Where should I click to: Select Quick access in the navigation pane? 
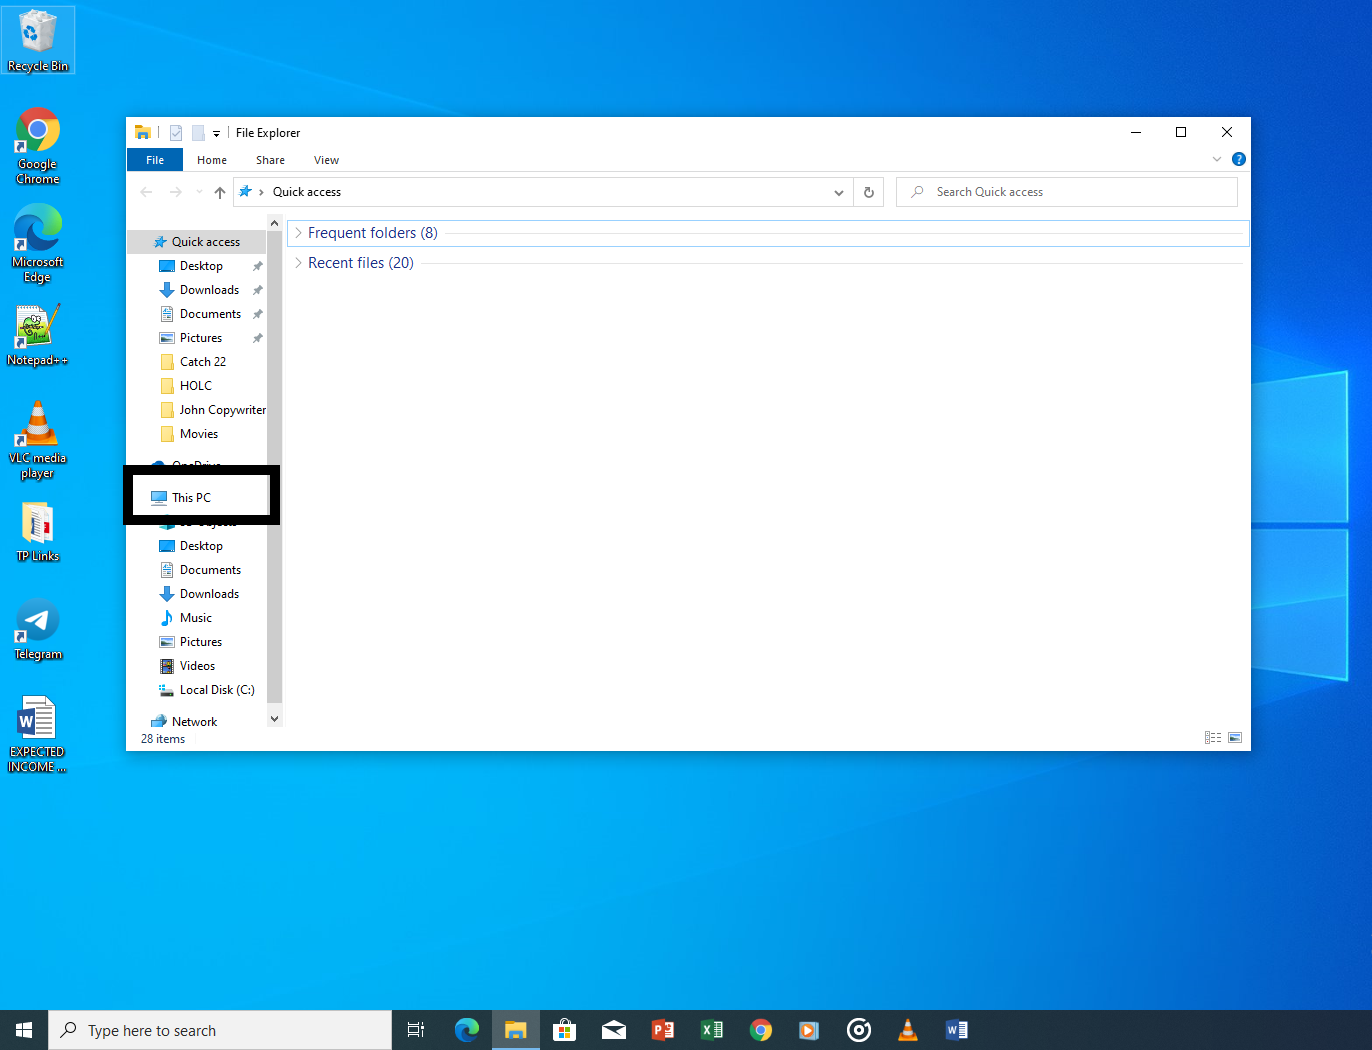pyautogui.click(x=198, y=242)
